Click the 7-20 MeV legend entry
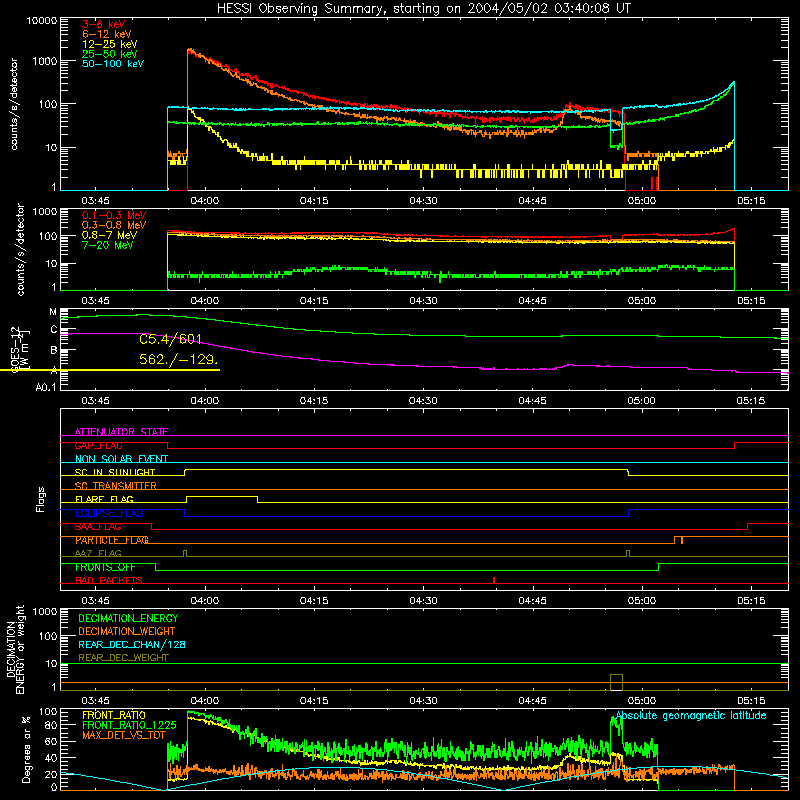Image resolution: width=800 pixels, height=800 pixels. (108, 245)
